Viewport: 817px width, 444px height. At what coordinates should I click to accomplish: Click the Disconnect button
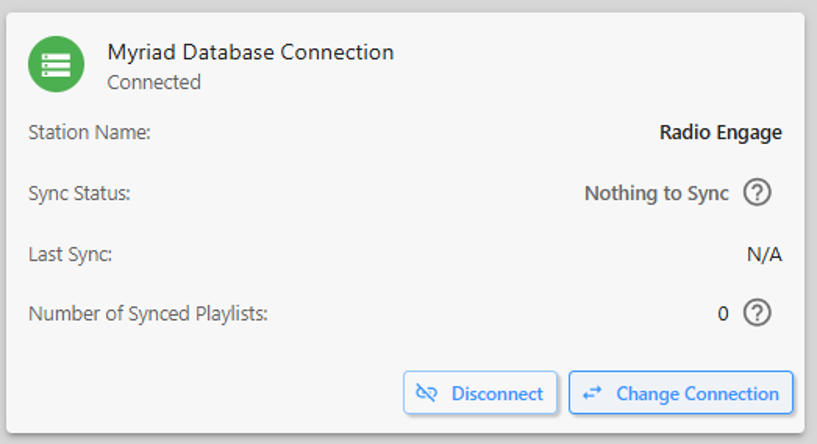480,392
